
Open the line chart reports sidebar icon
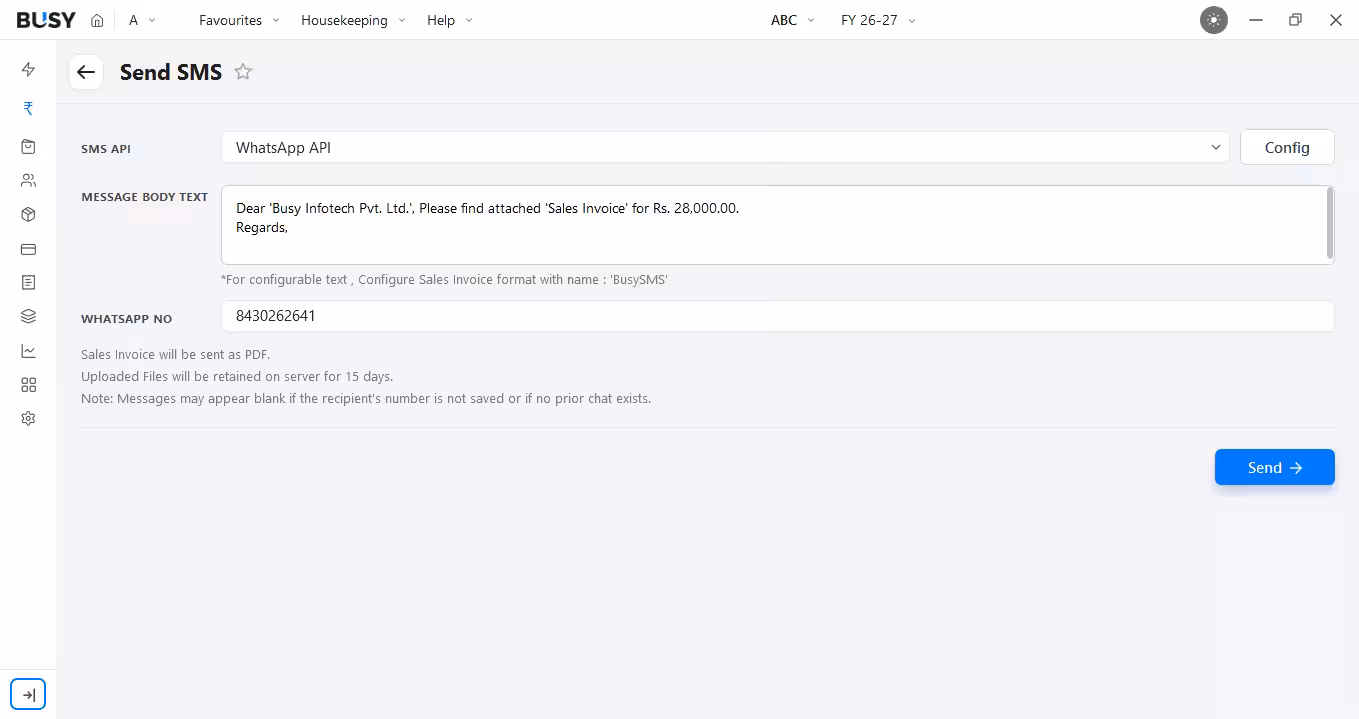(28, 351)
